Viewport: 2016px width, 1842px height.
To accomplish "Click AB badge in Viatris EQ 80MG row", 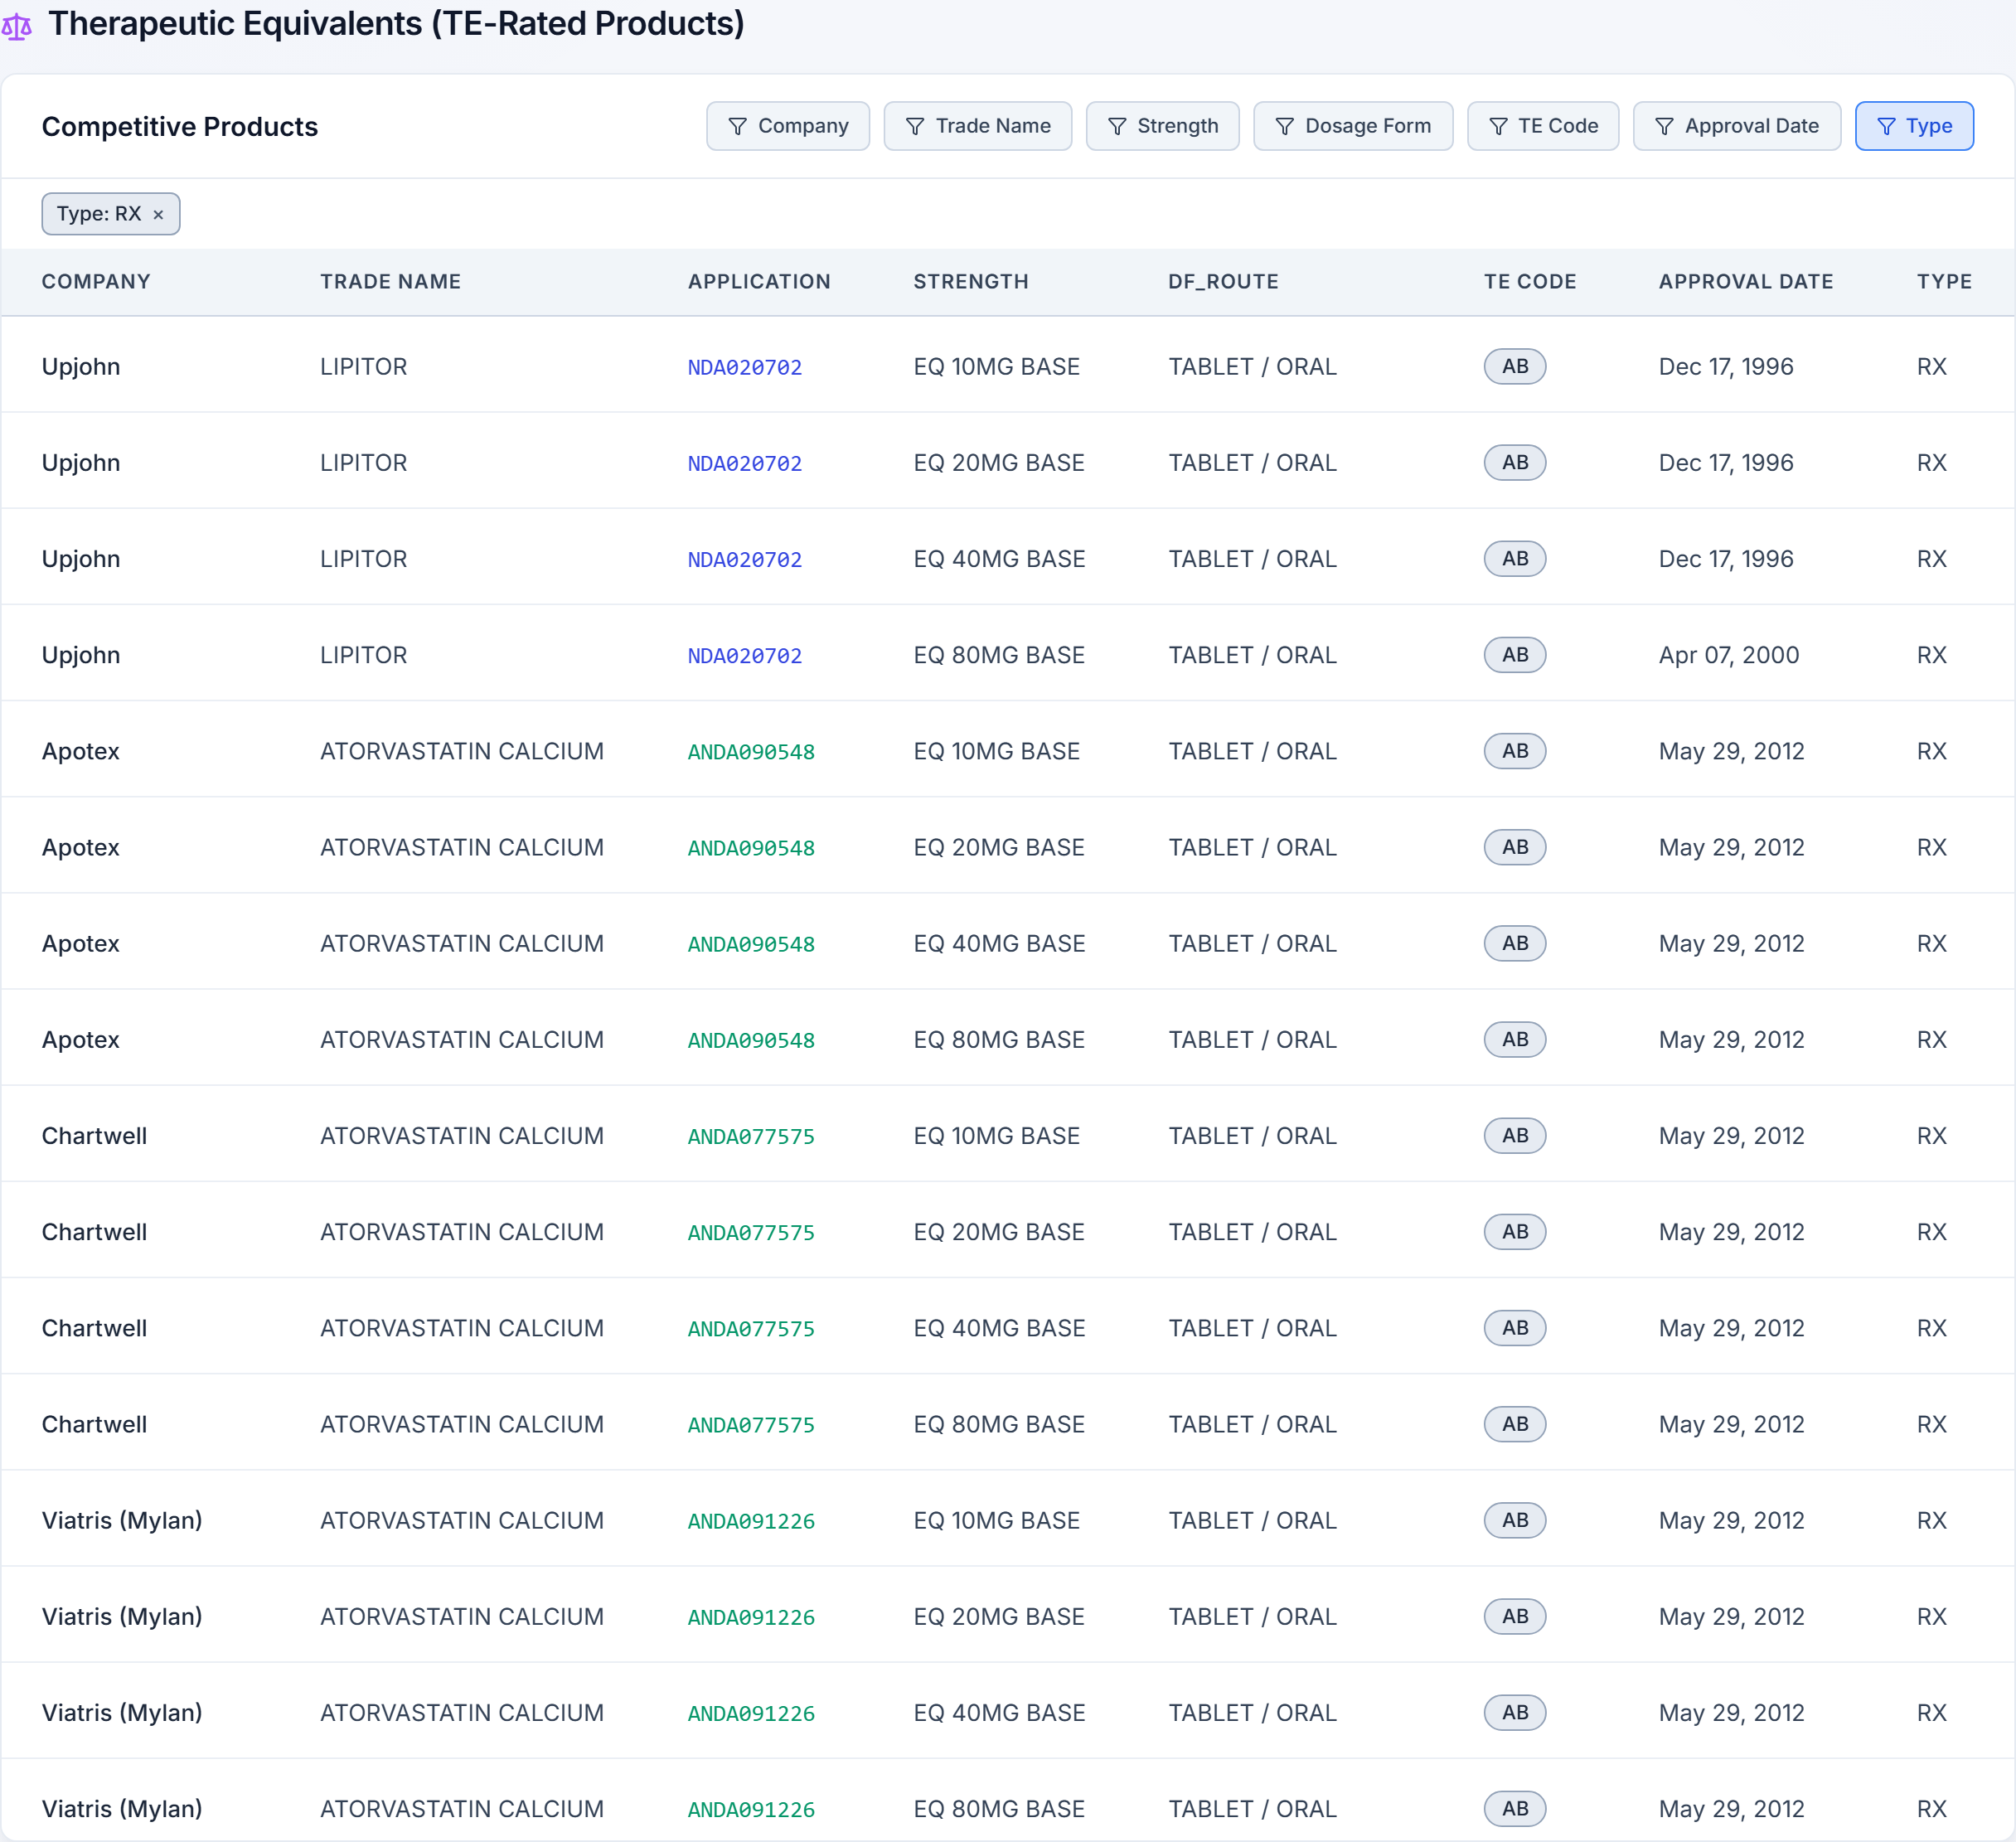I will click(x=1515, y=1809).
